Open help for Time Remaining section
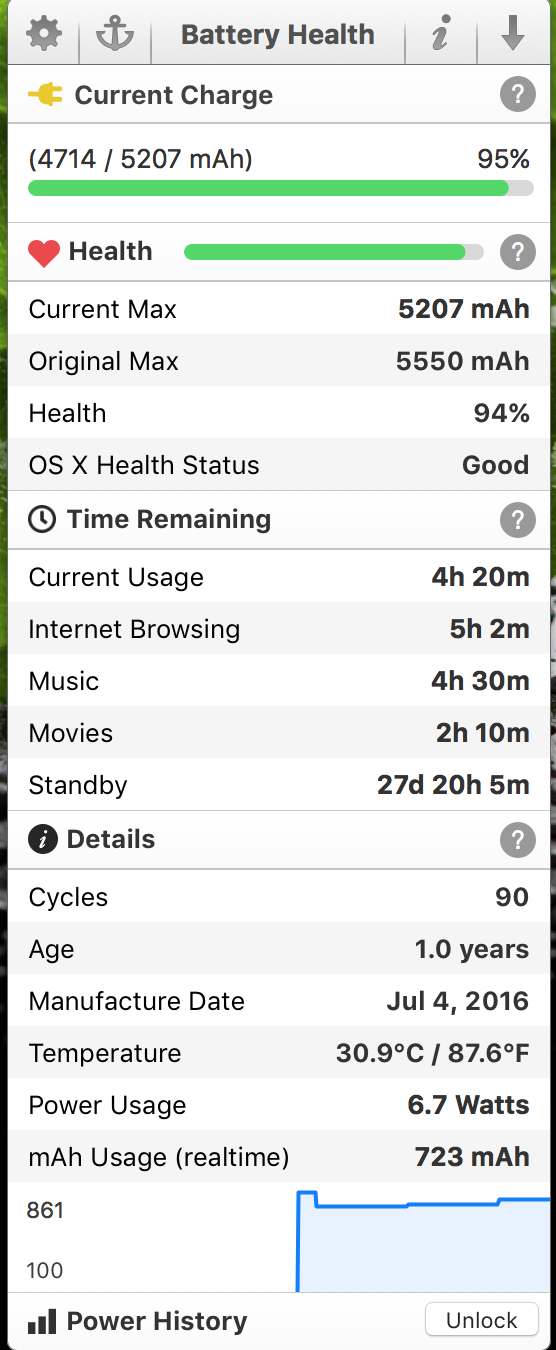 pyautogui.click(x=517, y=520)
